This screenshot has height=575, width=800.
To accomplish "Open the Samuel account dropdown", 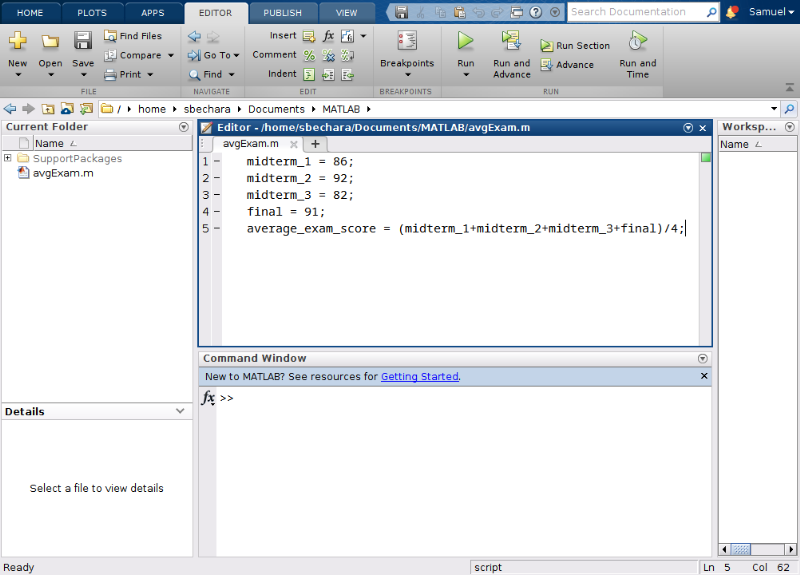I will (x=771, y=12).
